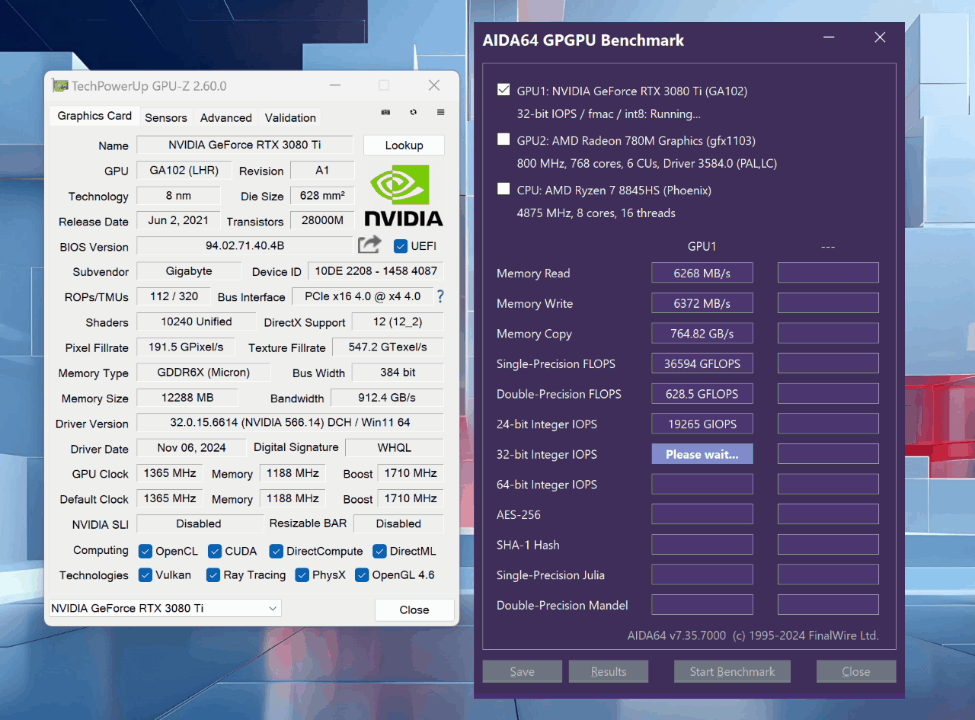Click the NVIDIA logo in GPU-Z
The height and width of the screenshot is (720, 975).
[x=403, y=195]
